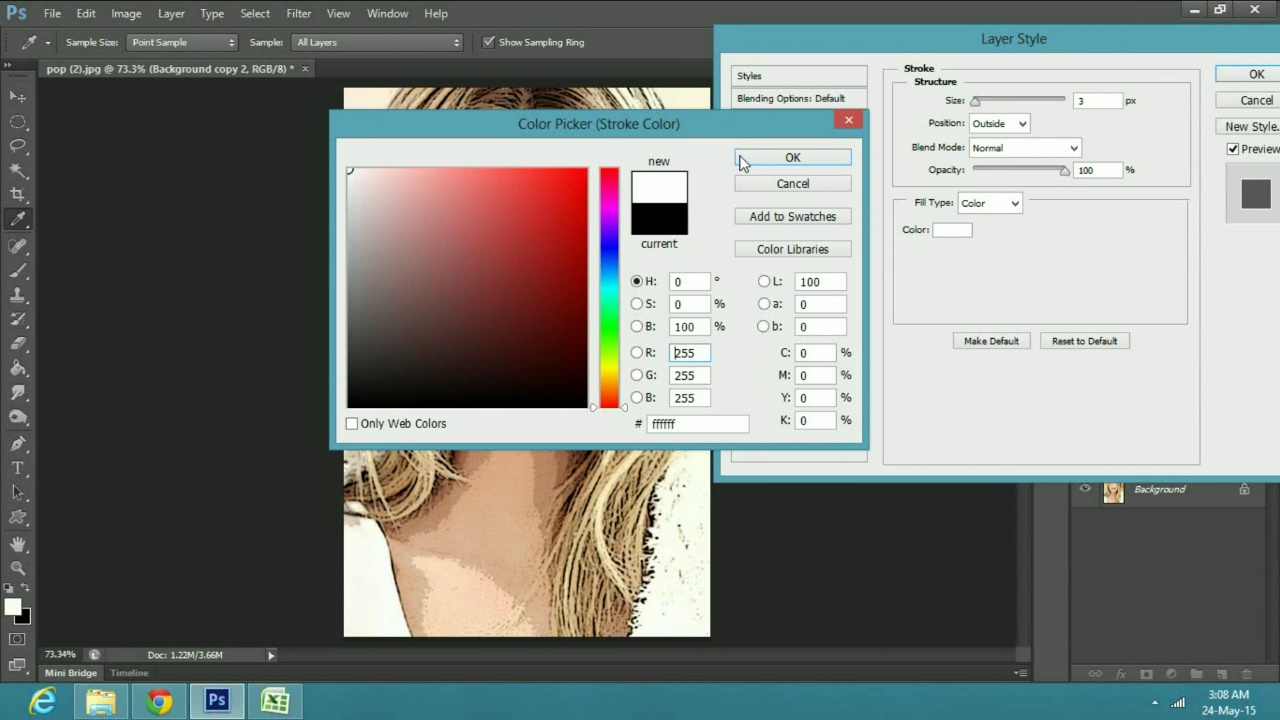Screen dimensions: 1280x720
Task: Select the Lasso tool
Action: 18,146
